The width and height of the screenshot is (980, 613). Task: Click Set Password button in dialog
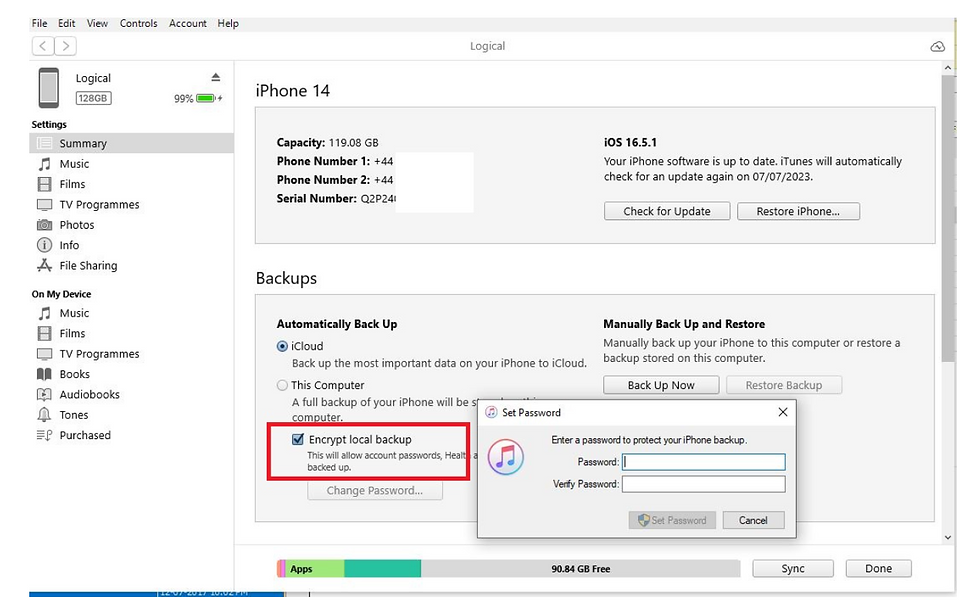click(x=672, y=520)
